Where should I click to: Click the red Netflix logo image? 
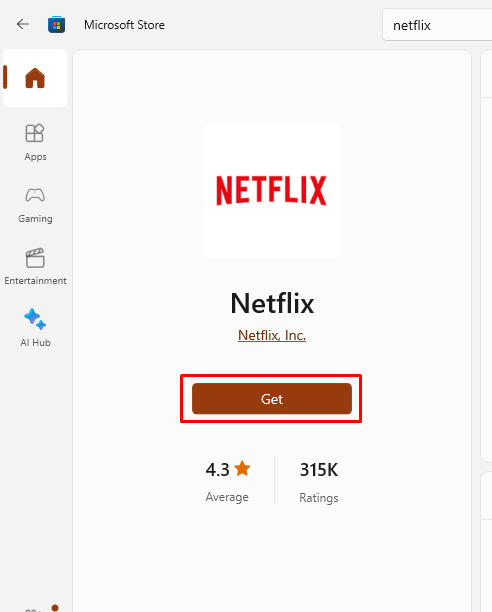[272, 190]
